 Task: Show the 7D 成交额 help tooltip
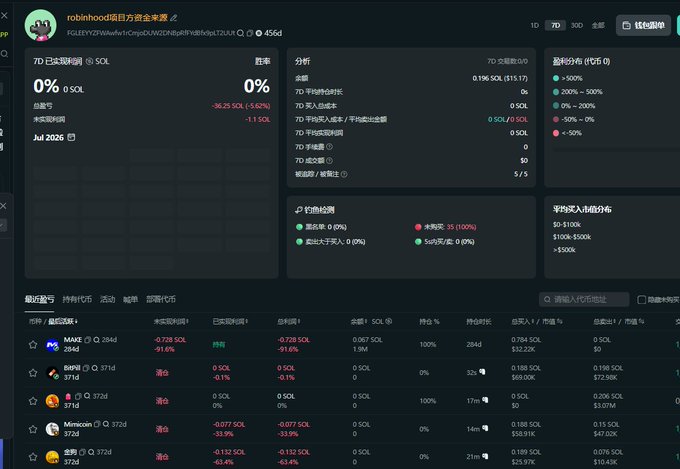[330, 161]
